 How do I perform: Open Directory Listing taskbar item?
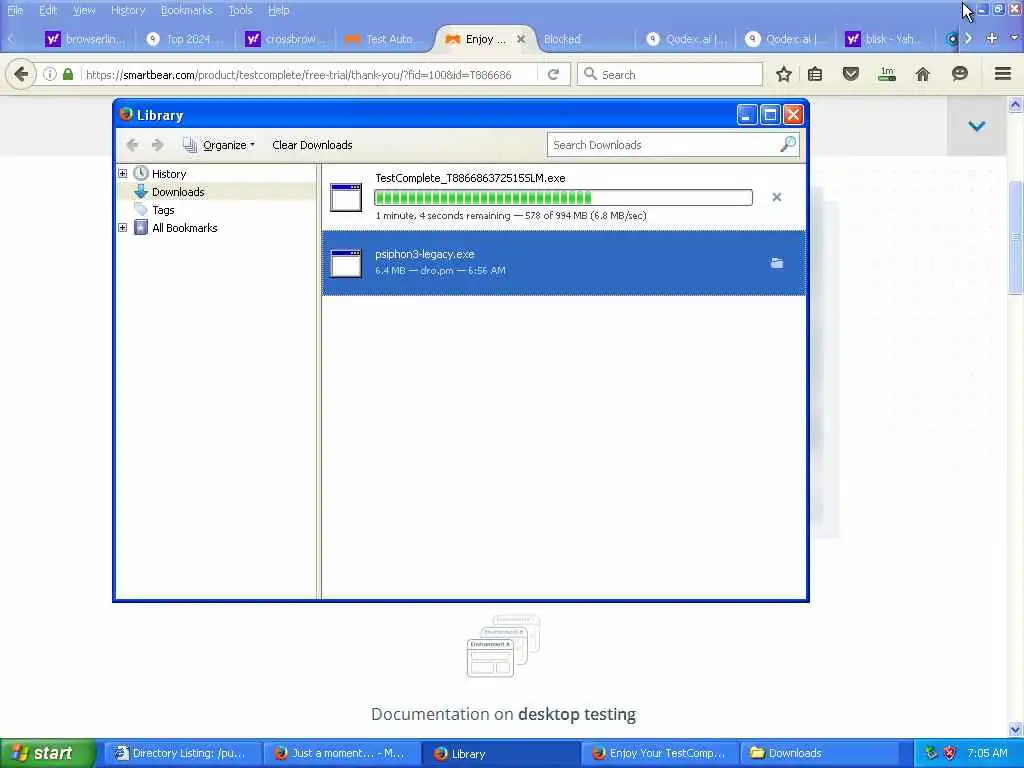pyautogui.click(x=181, y=753)
